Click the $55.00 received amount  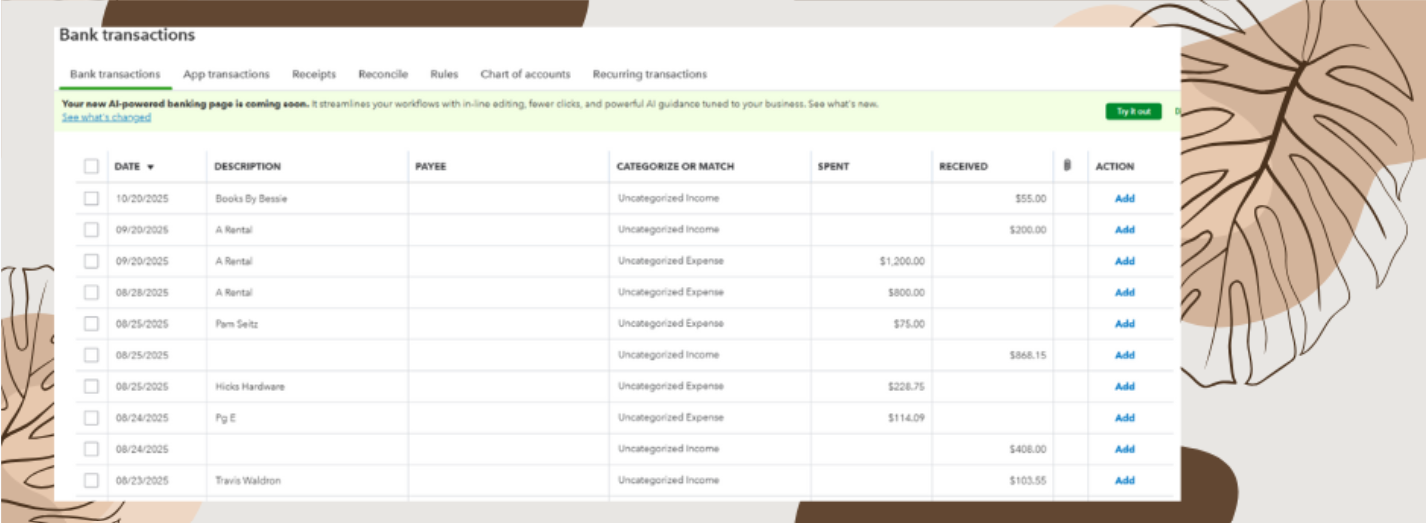pos(1031,198)
